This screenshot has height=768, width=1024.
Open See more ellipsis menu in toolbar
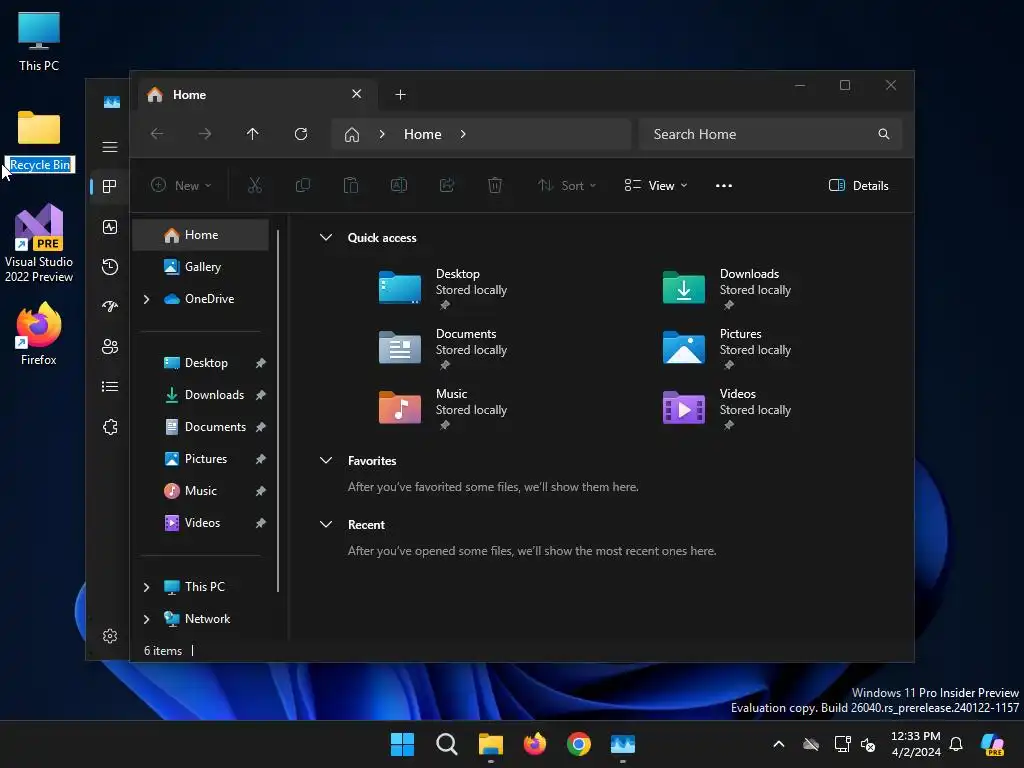[x=724, y=185]
